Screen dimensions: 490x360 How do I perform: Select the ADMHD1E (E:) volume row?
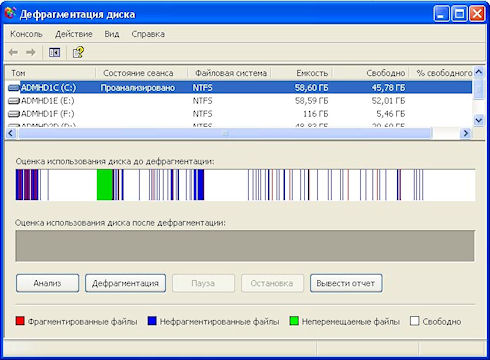(x=239, y=101)
